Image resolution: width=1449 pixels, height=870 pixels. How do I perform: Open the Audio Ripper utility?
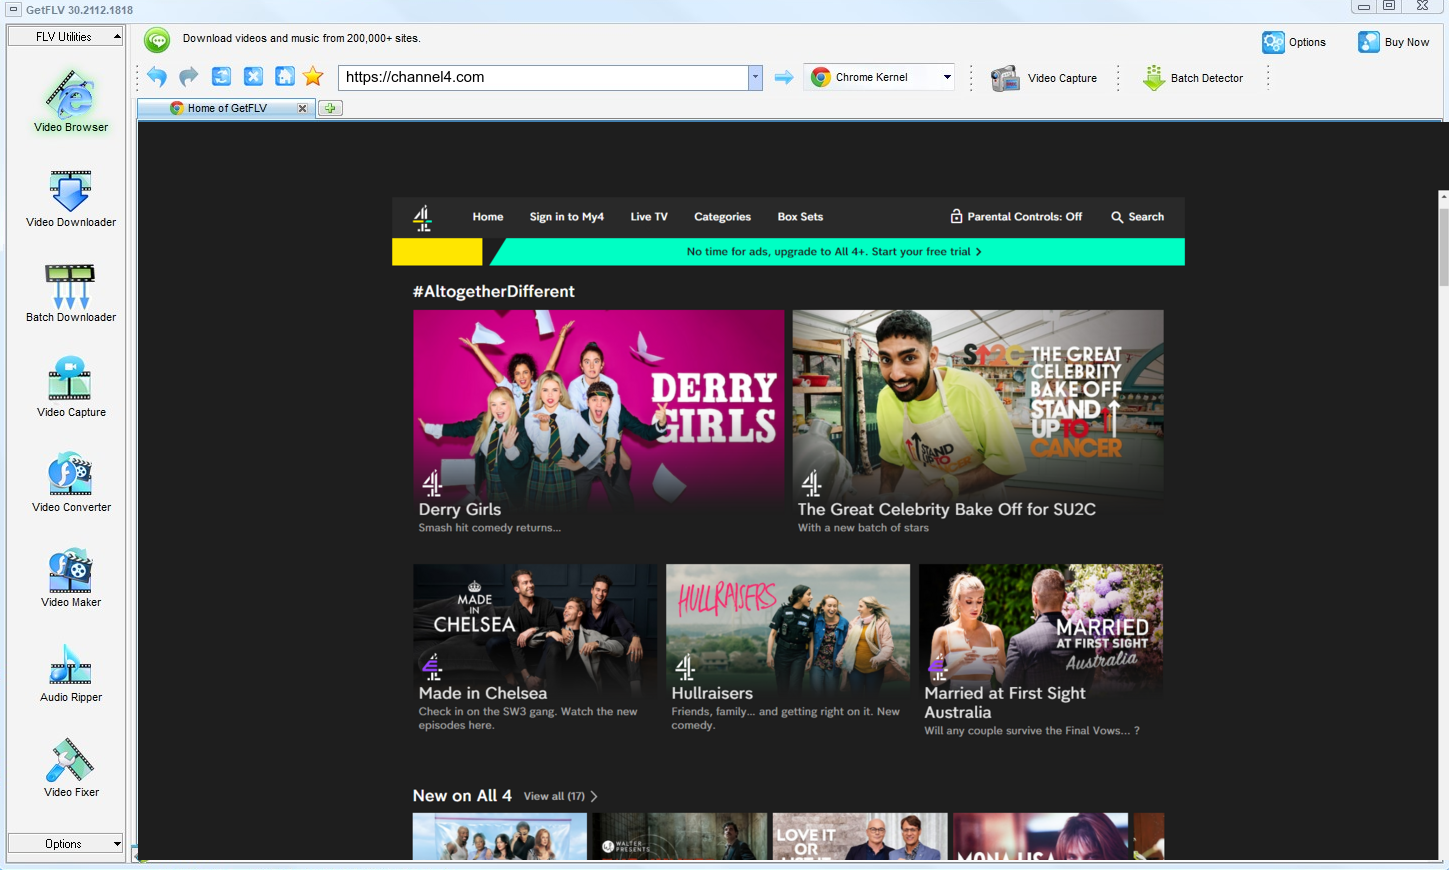tap(70, 672)
